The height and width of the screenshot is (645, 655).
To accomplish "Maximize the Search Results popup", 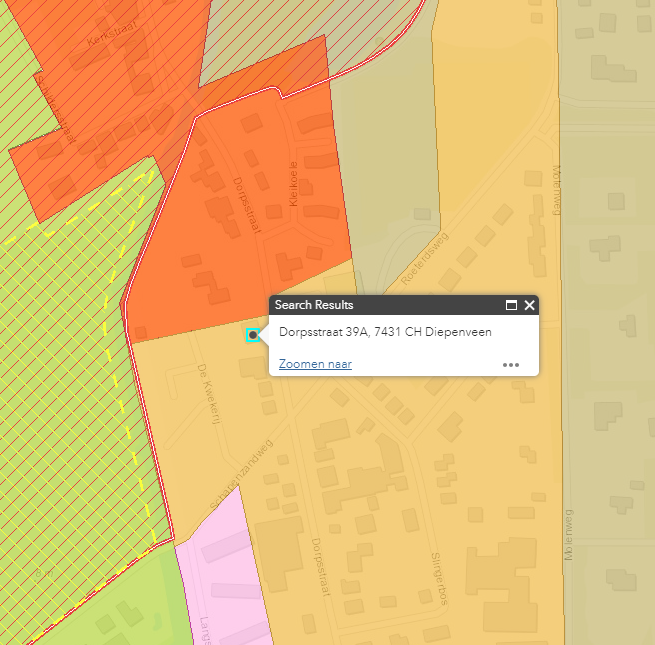I will click(511, 306).
